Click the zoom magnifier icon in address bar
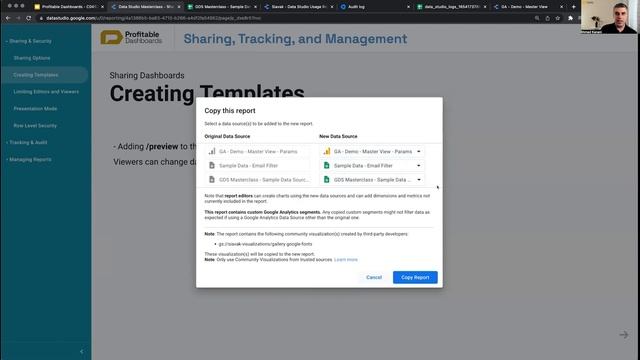640x360 pixels. click(x=537, y=18)
